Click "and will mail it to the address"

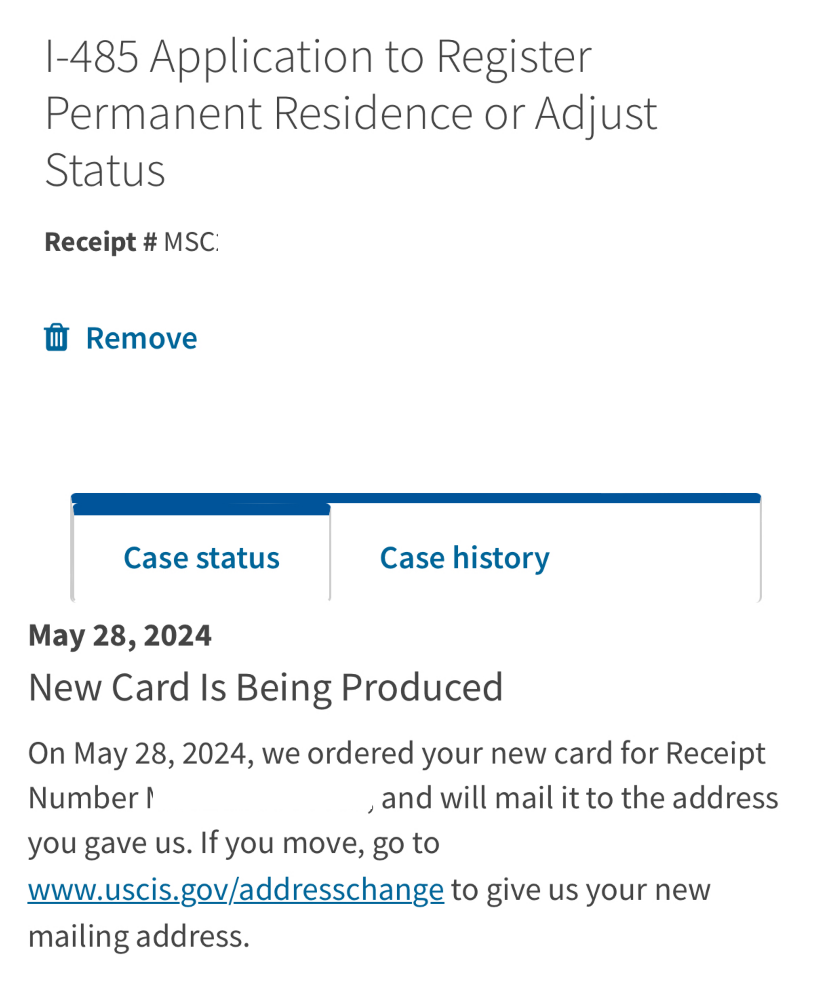(580, 798)
